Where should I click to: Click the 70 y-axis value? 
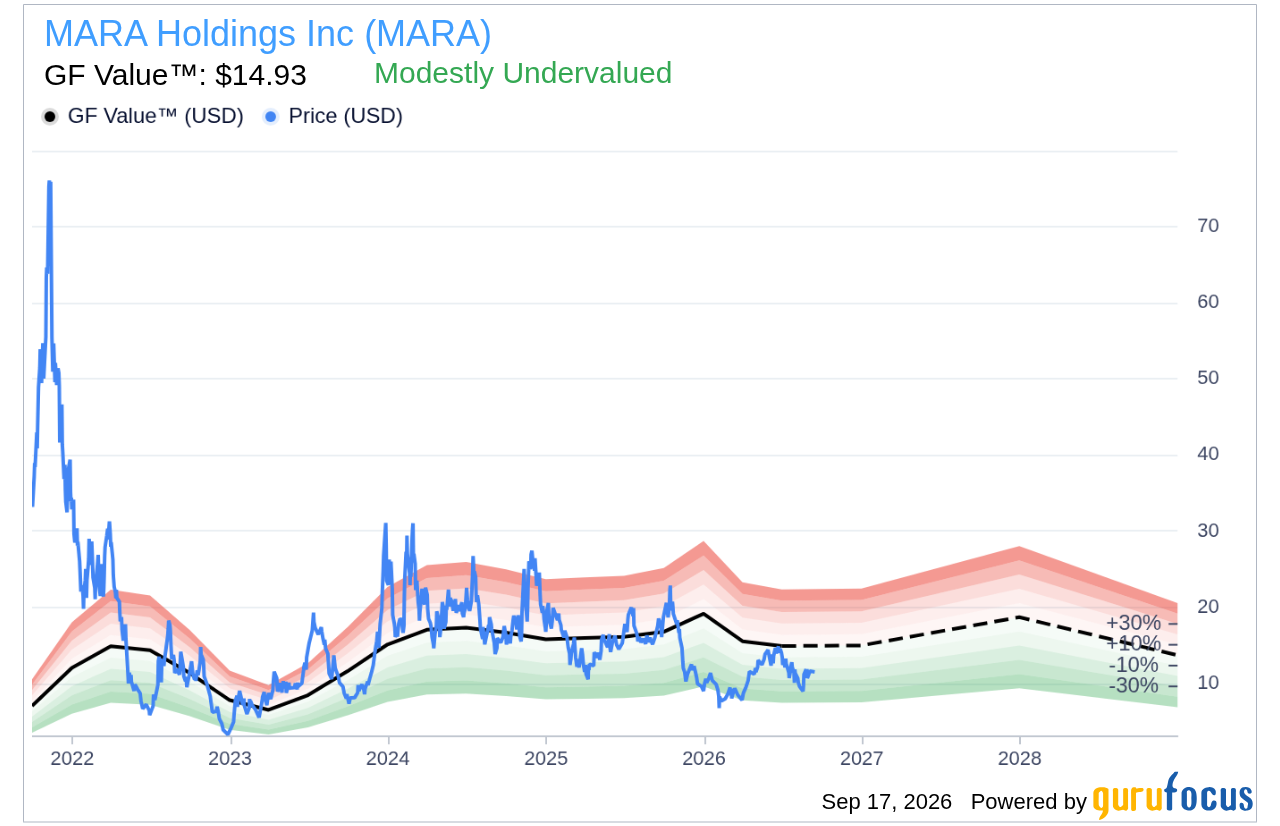[1208, 226]
